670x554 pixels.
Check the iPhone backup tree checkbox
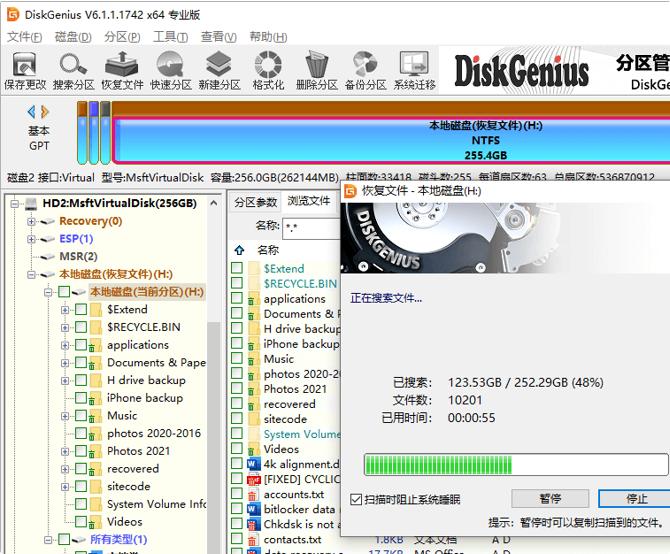(81, 398)
